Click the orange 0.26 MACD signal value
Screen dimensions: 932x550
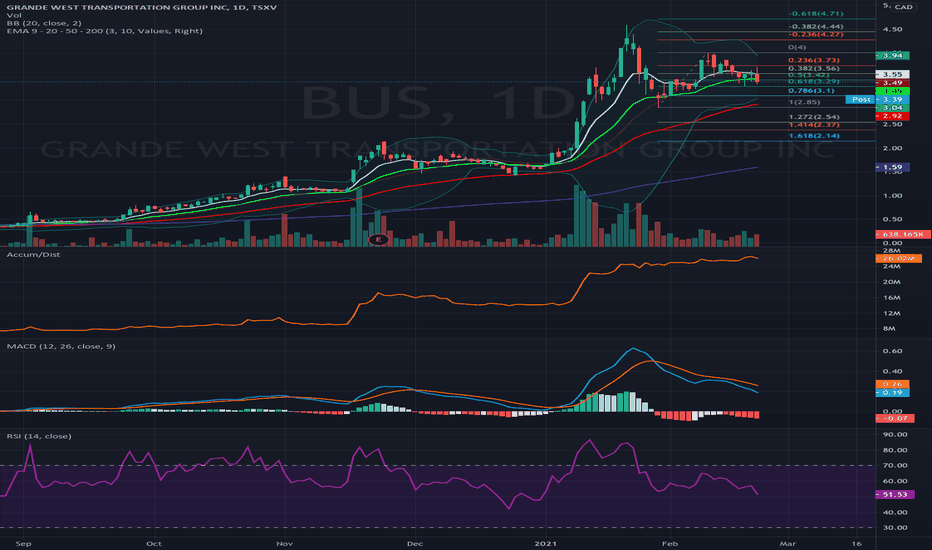892,385
